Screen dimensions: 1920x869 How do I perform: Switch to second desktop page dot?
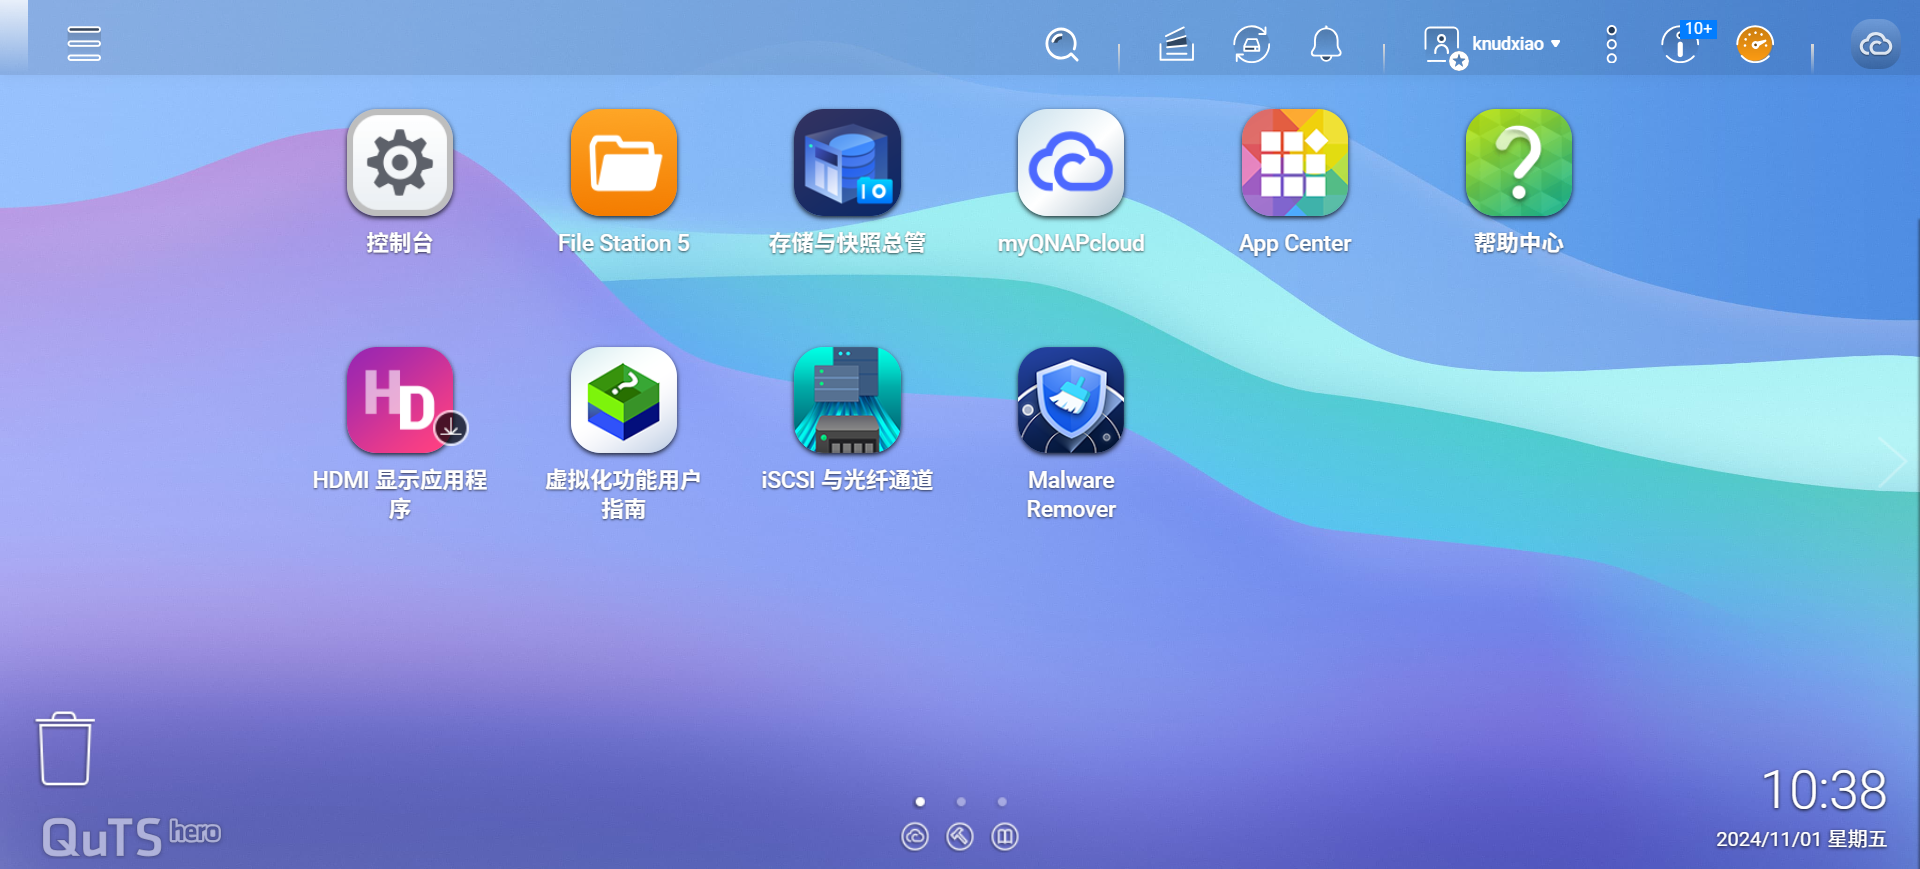961,802
